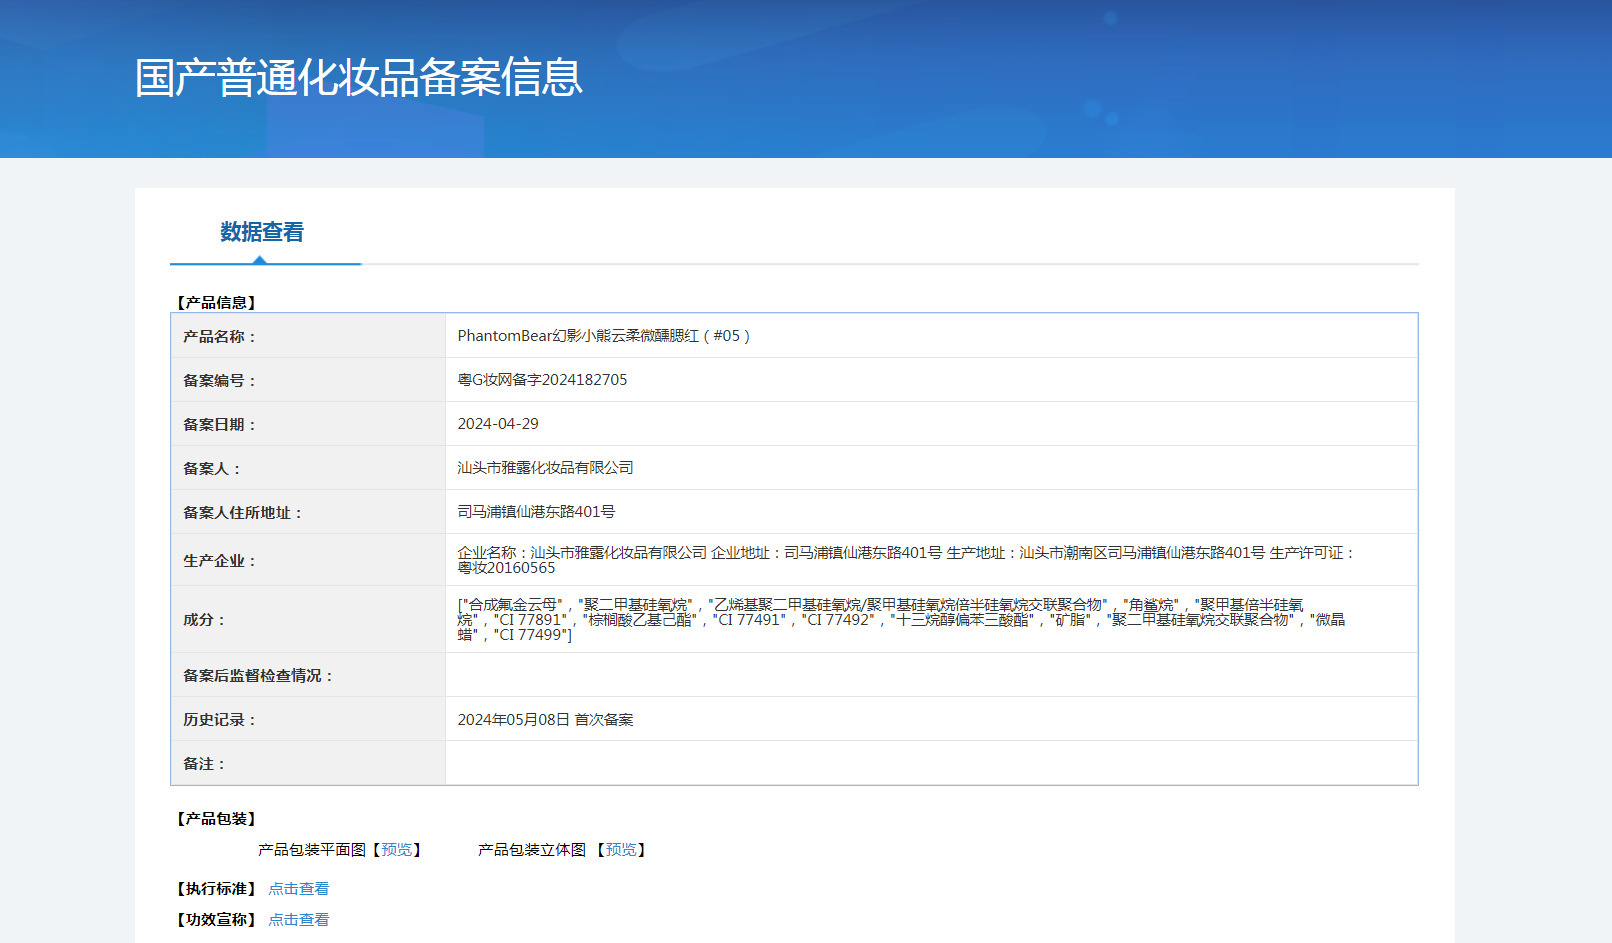This screenshot has width=1612, height=943.
Task: Click the 备案人住所地址： label
Action: 243,513
